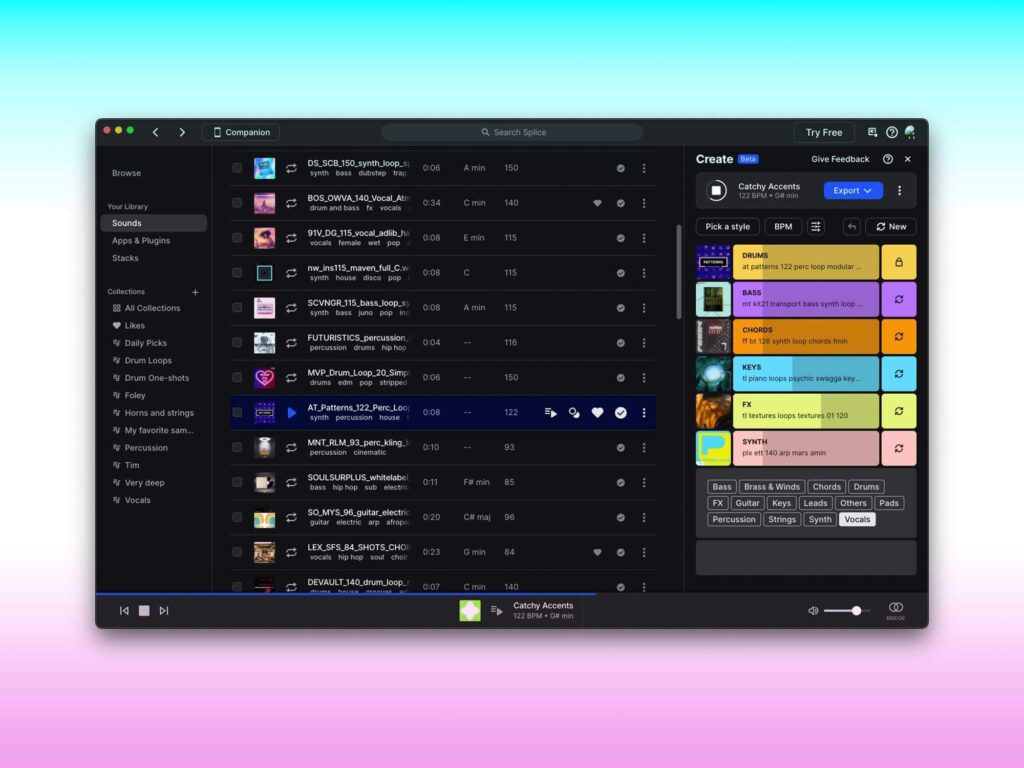Add AT_Patterns_122_Perc_Loop to queue icon
Screen dimensions: 1024x768
tap(551, 413)
